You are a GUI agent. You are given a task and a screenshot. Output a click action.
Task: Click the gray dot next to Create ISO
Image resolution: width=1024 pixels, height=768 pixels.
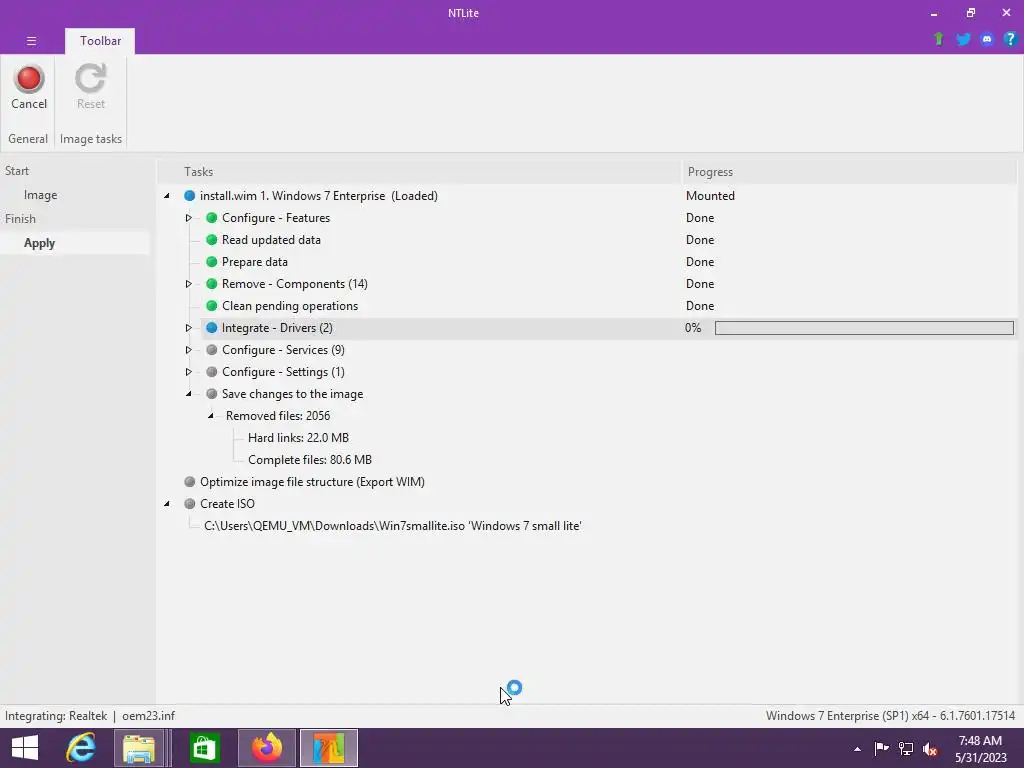point(189,504)
